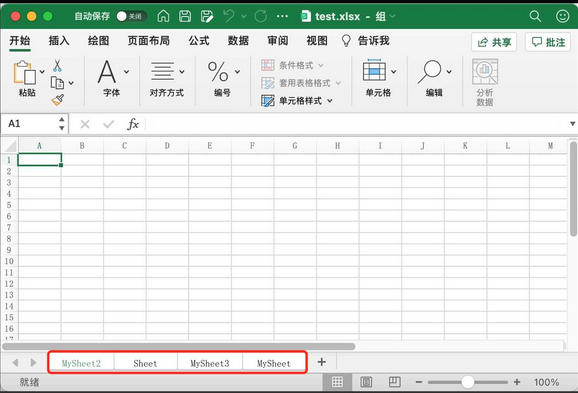Click the vertical scrollbar thumb

coord(573,189)
